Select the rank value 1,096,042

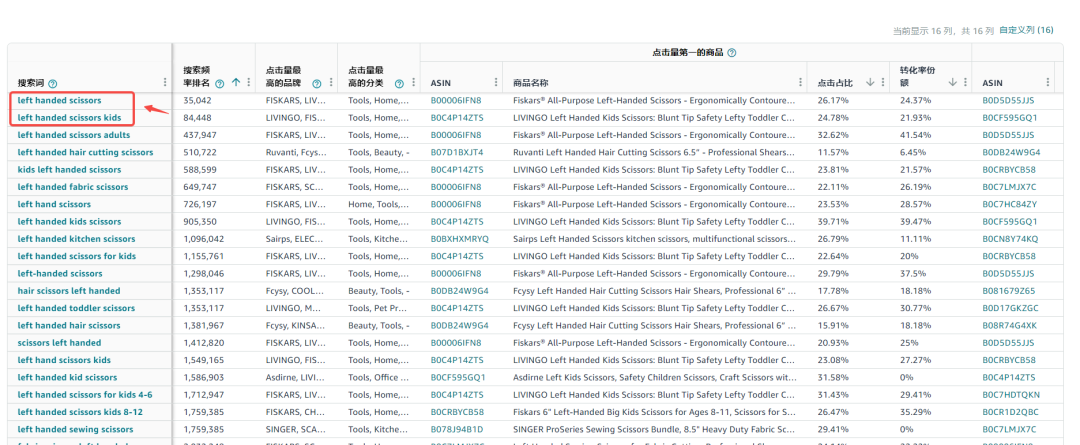click(x=203, y=239)
